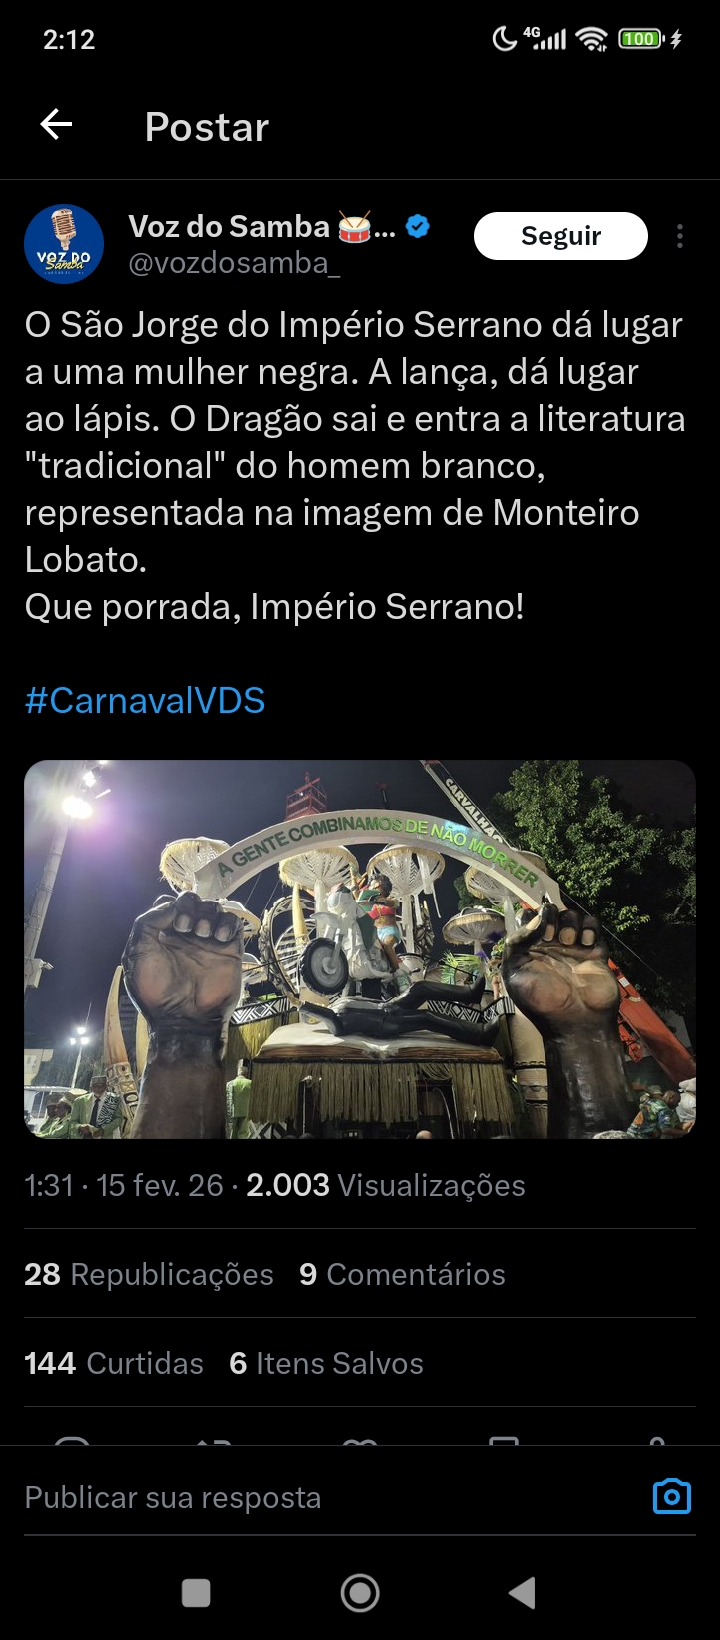Open Voz do Samba profile avatar
Screen dimensions: 720x1640
[x=64, y=244]
